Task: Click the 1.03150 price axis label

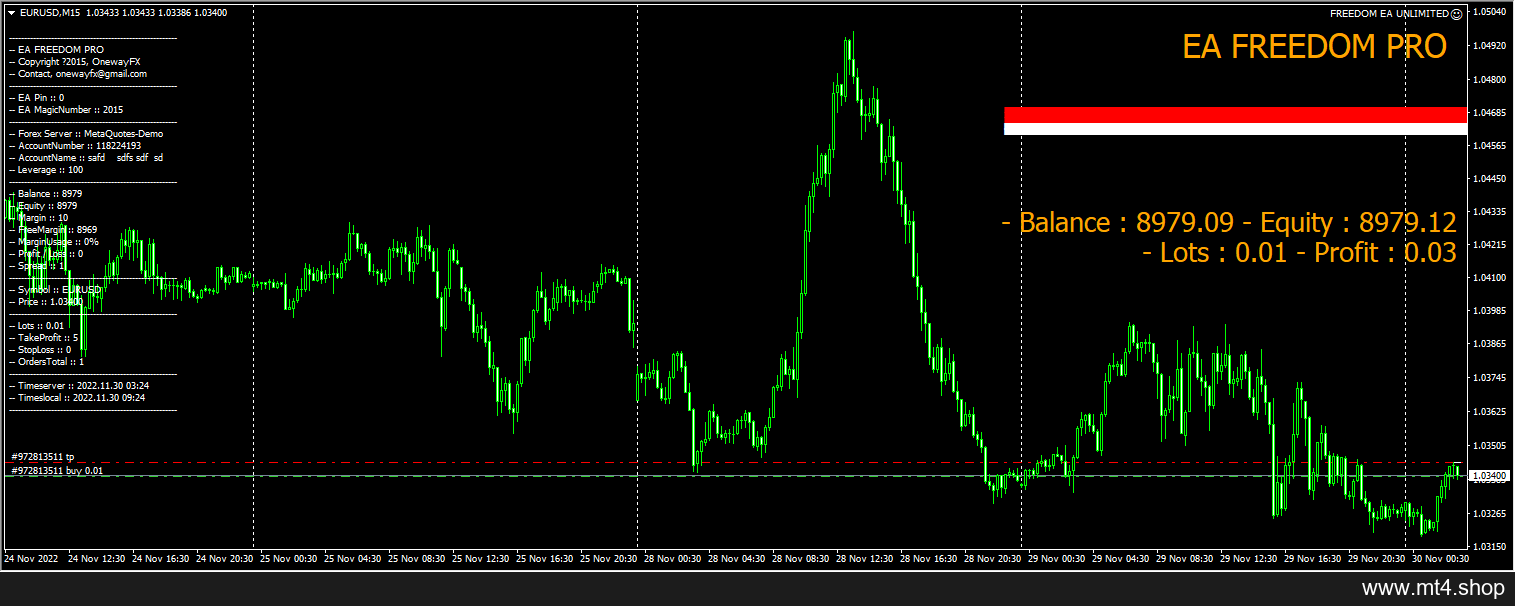Action: point(1490,547)
